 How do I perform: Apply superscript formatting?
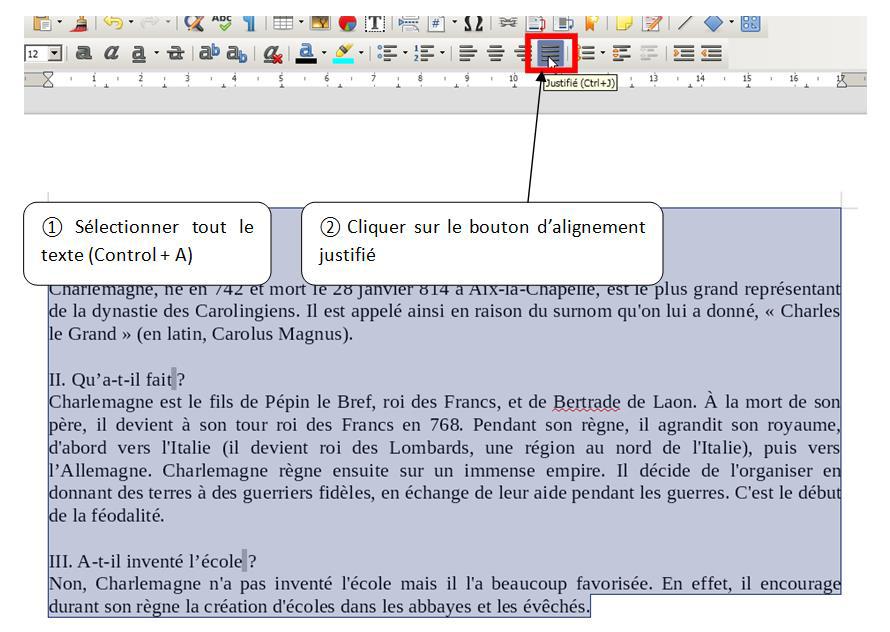[x=210, y=54]
